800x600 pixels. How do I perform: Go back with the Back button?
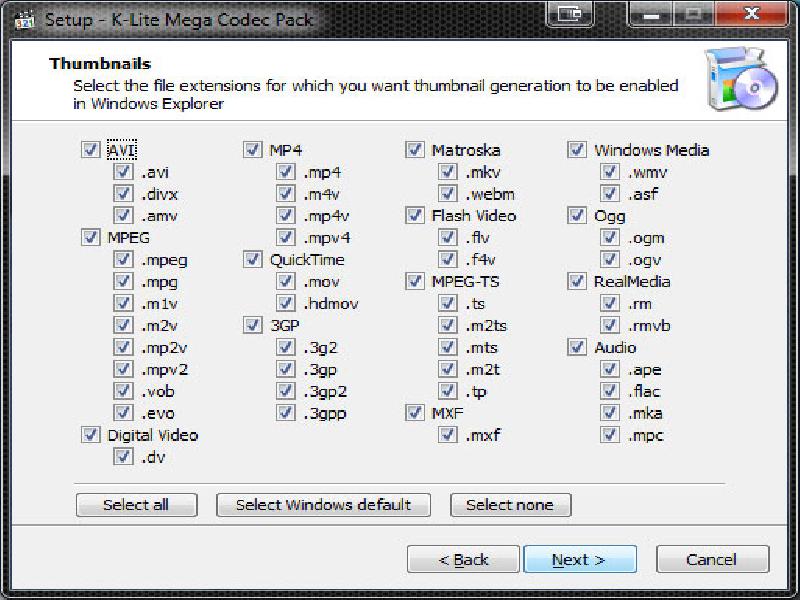coord(463,559)
